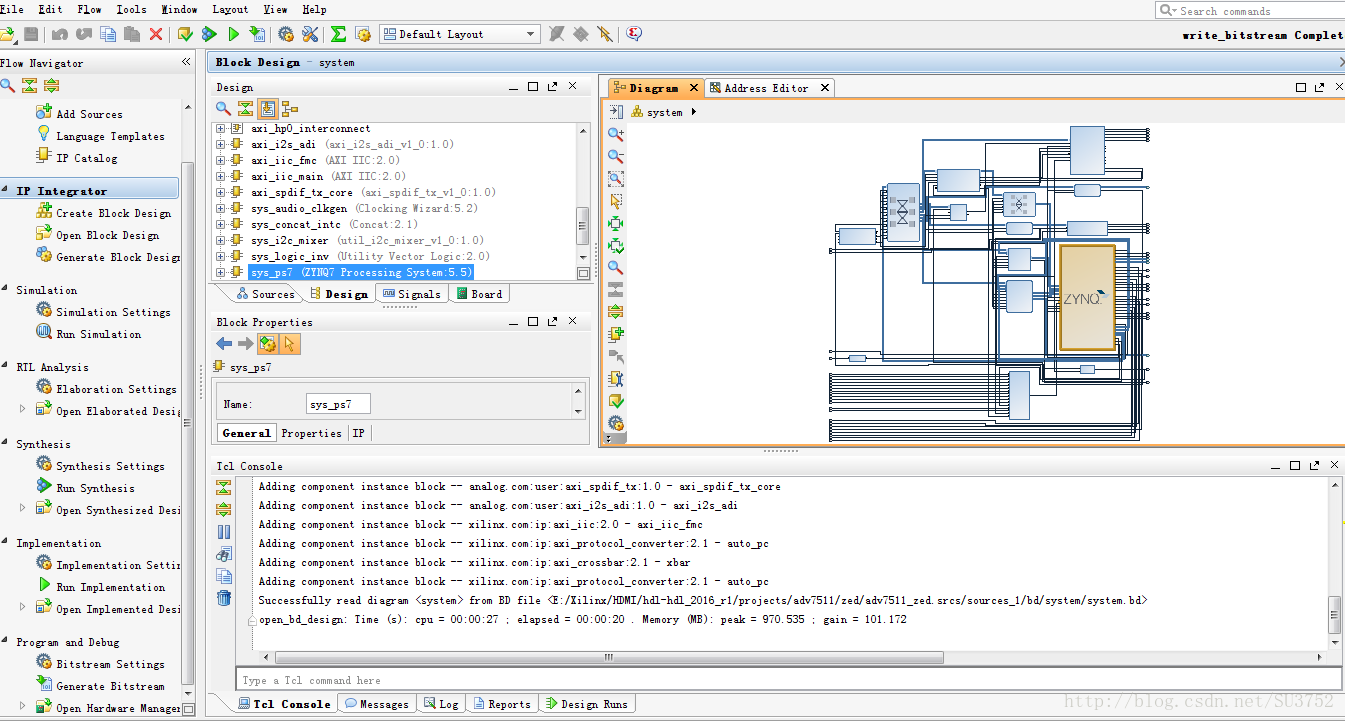
Task: Click the Design tree vertical scrollbar thumb
Action: 583,225
